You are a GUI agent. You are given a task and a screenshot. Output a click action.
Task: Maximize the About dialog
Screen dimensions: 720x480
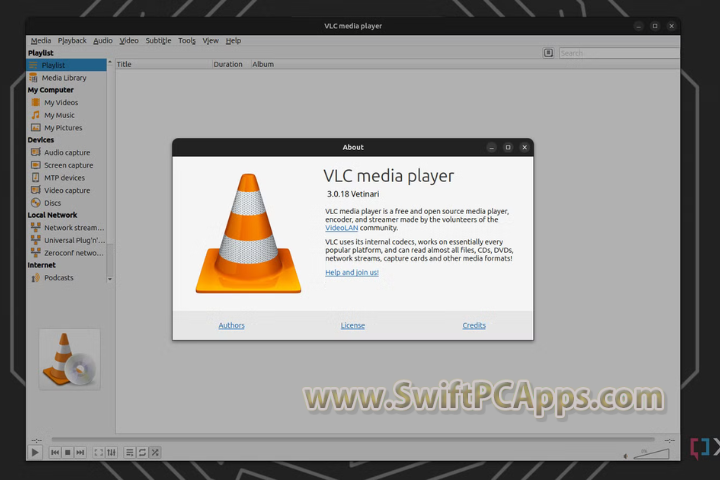508,147
